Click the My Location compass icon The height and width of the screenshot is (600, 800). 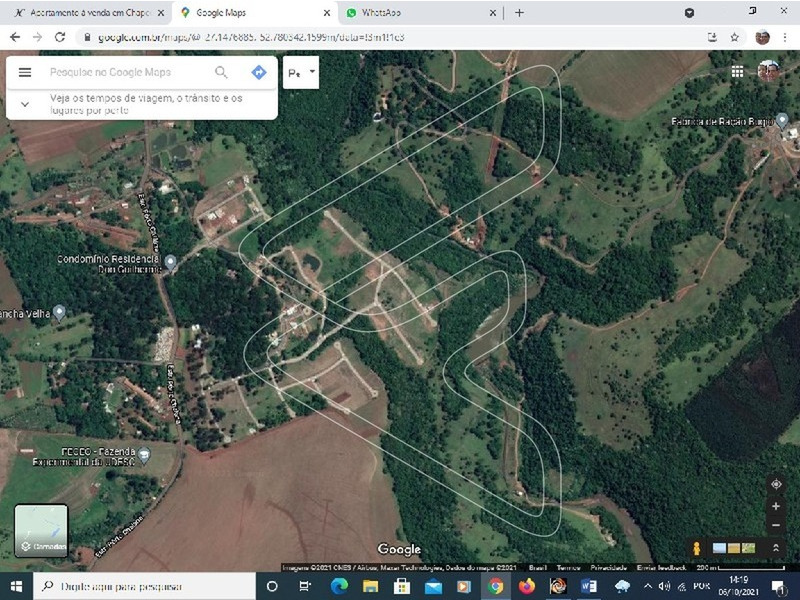click(x=776, y=483)
